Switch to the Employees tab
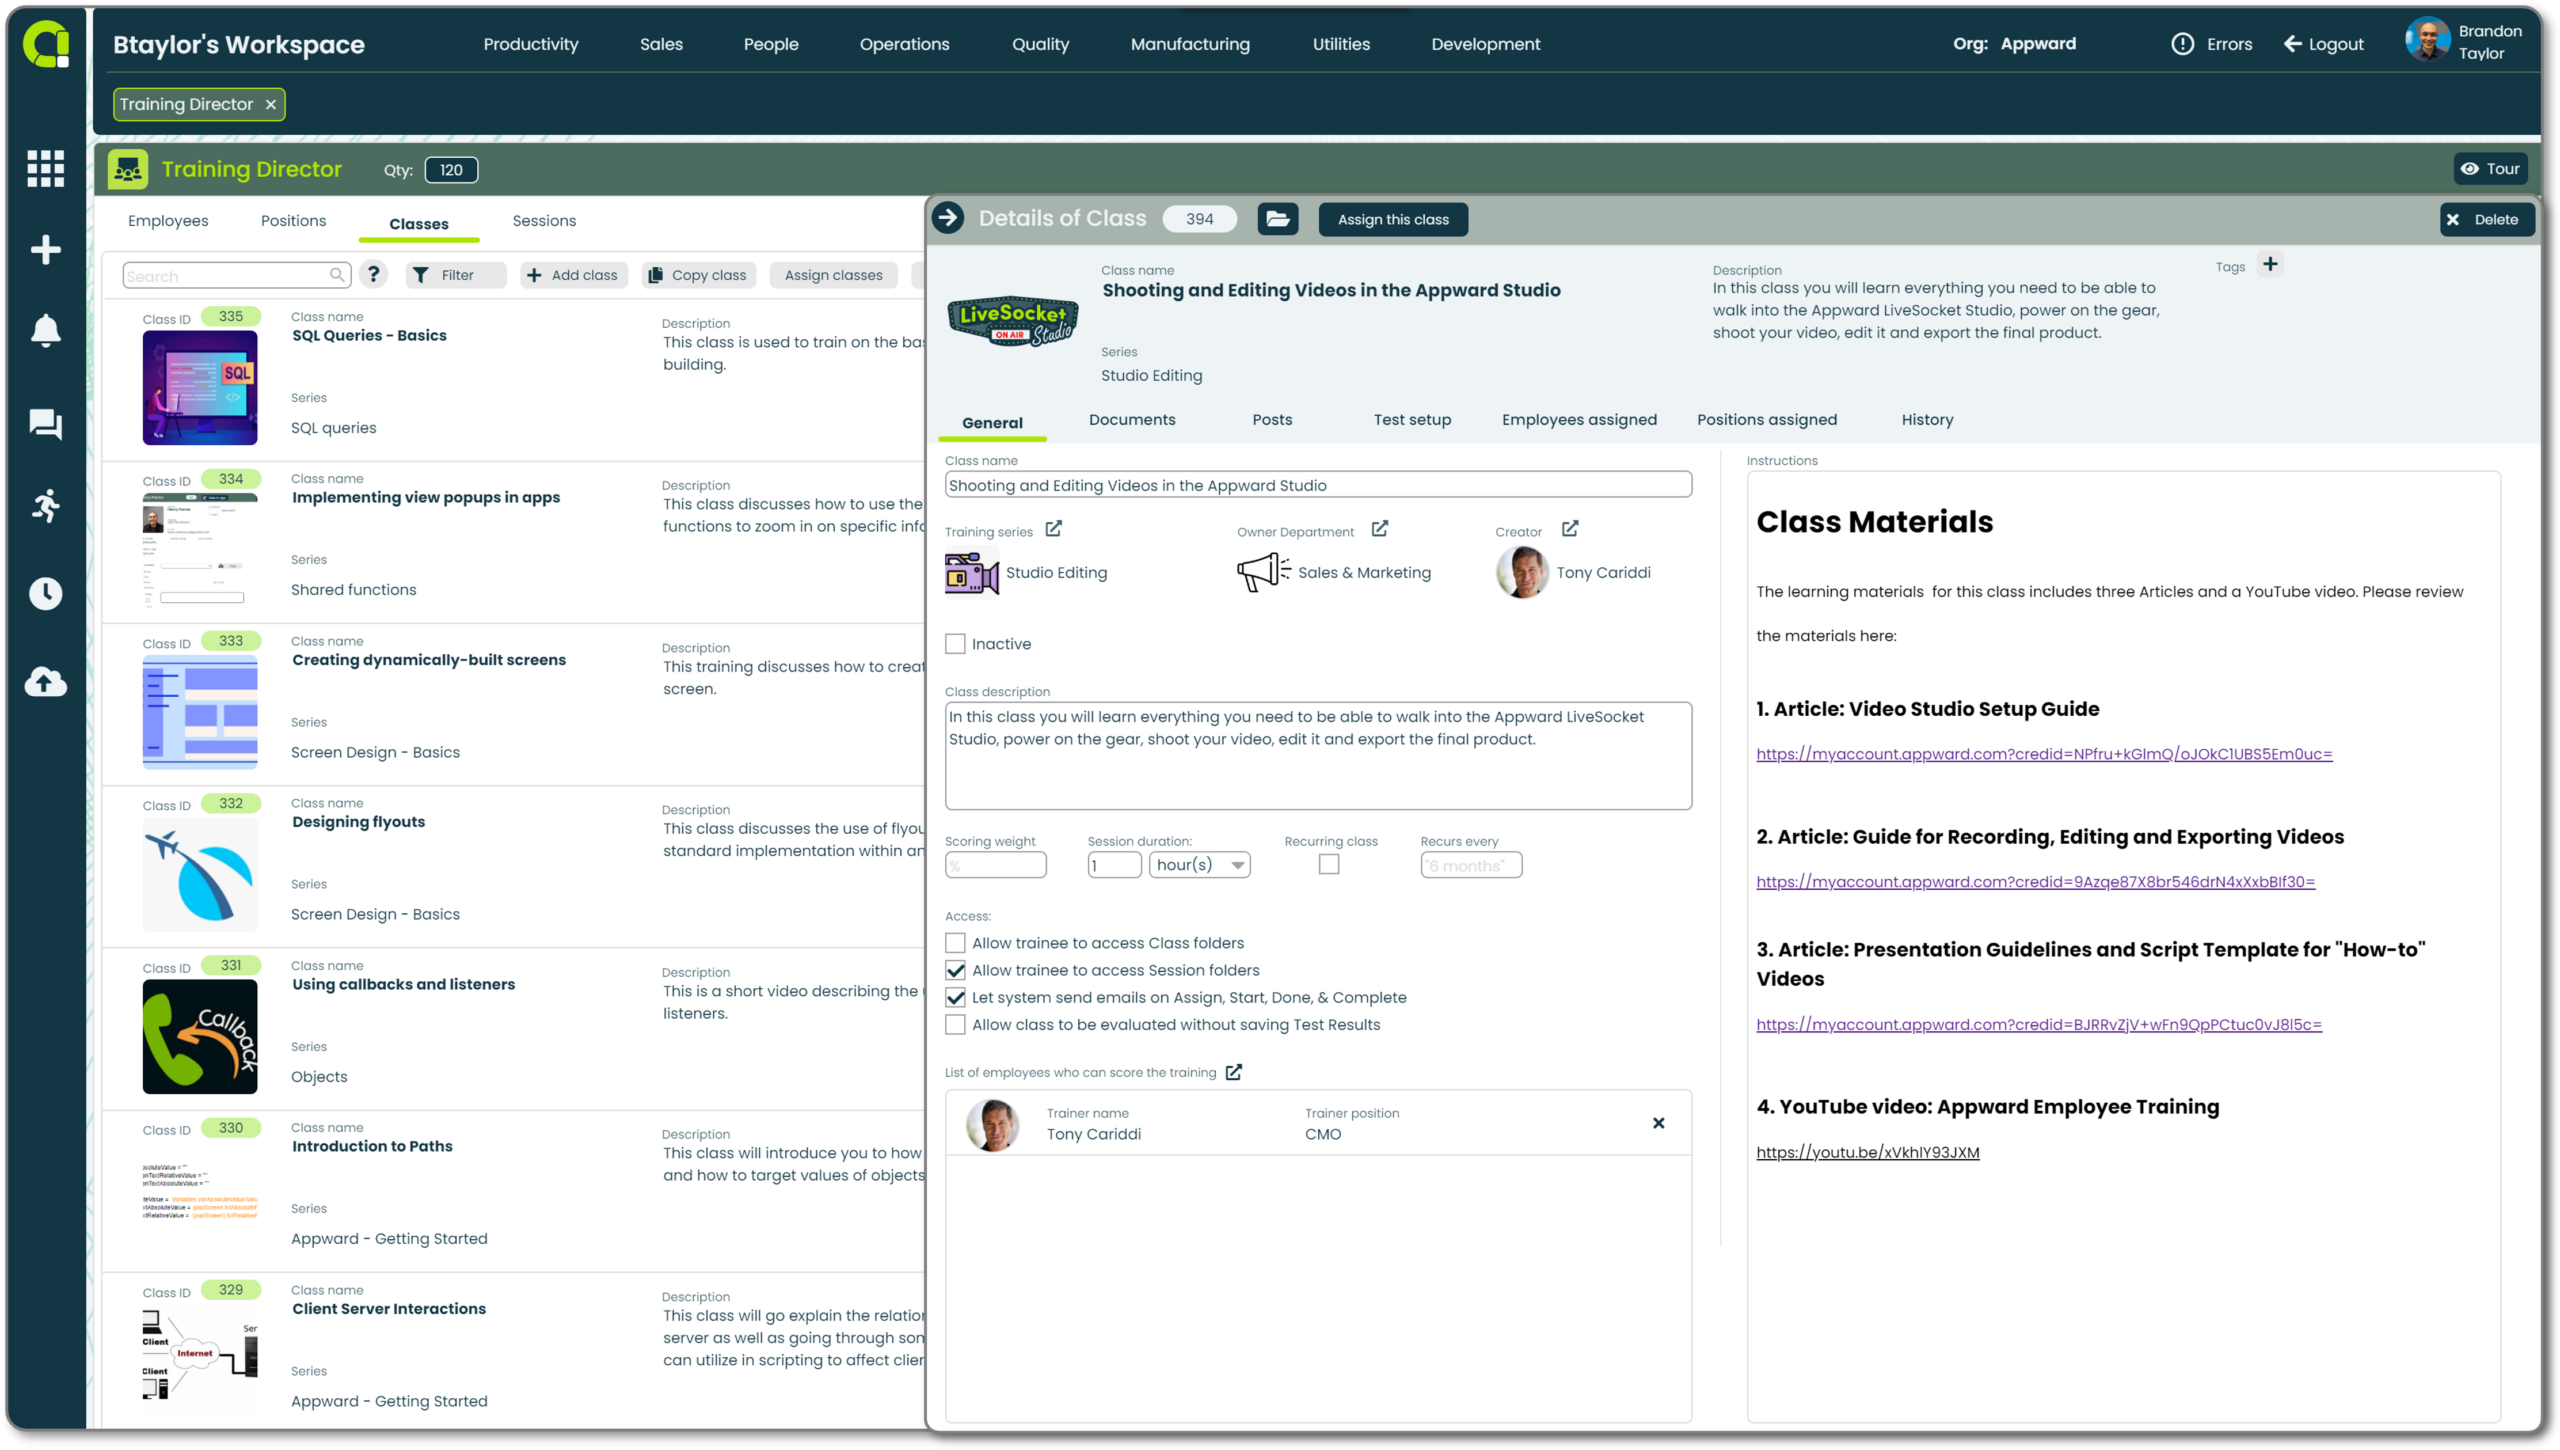The height and width of the screenshot is (1450, 2560). pyautogui.click(x=168, y=220)
